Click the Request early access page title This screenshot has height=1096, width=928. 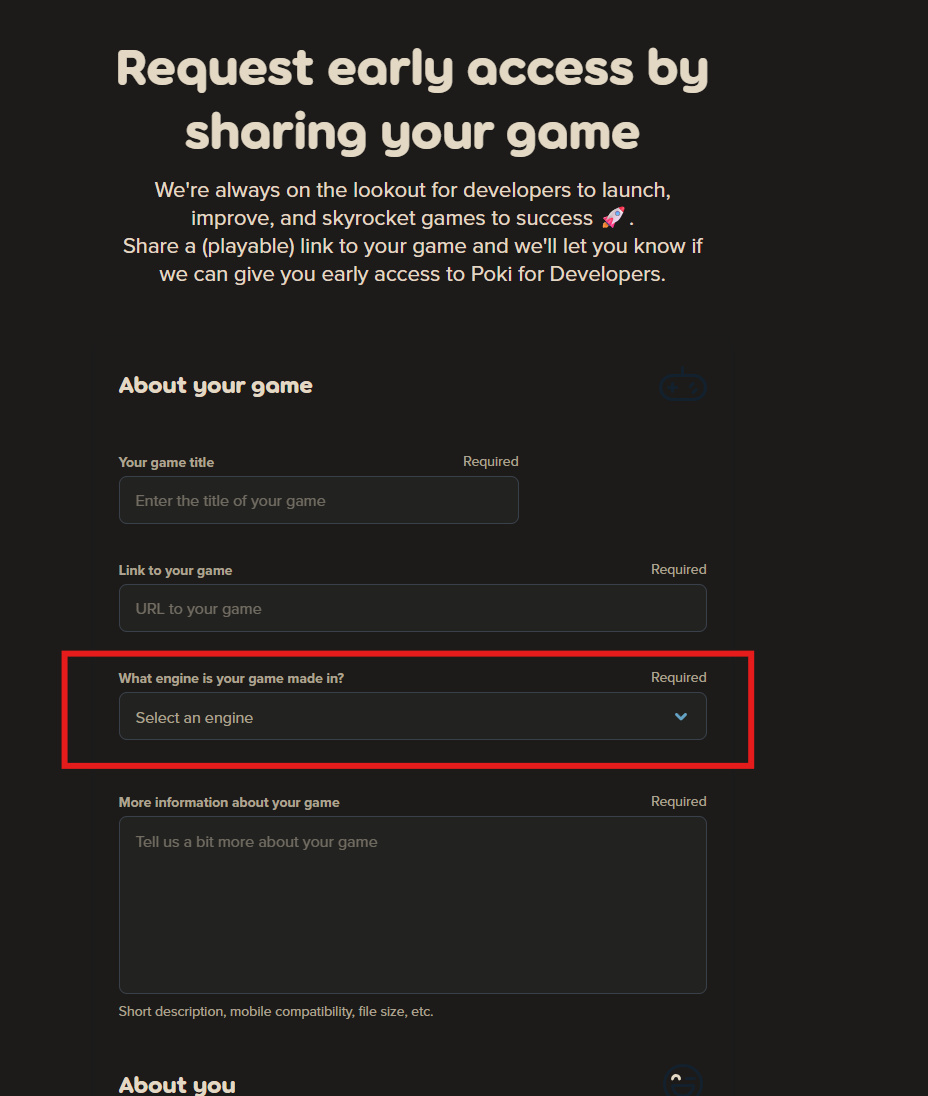(x=412, y=100)
